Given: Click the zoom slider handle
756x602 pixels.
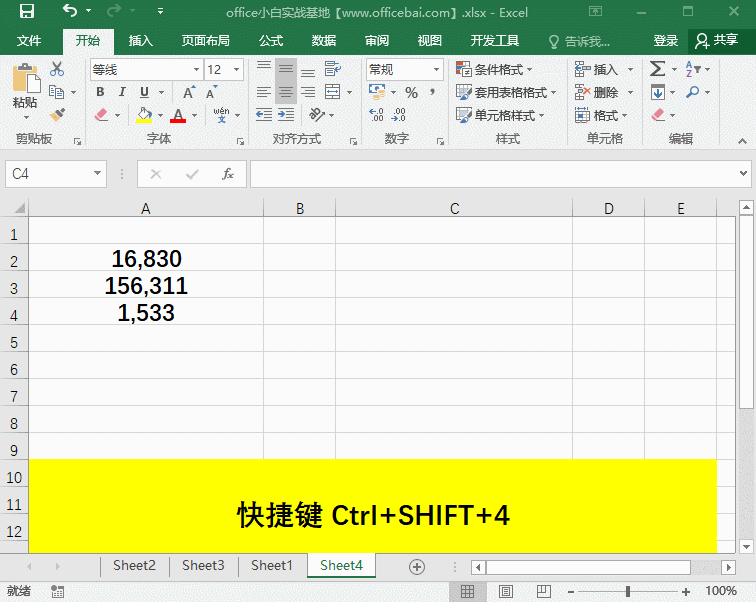Looking at the screenshot, I should [628, 591].
